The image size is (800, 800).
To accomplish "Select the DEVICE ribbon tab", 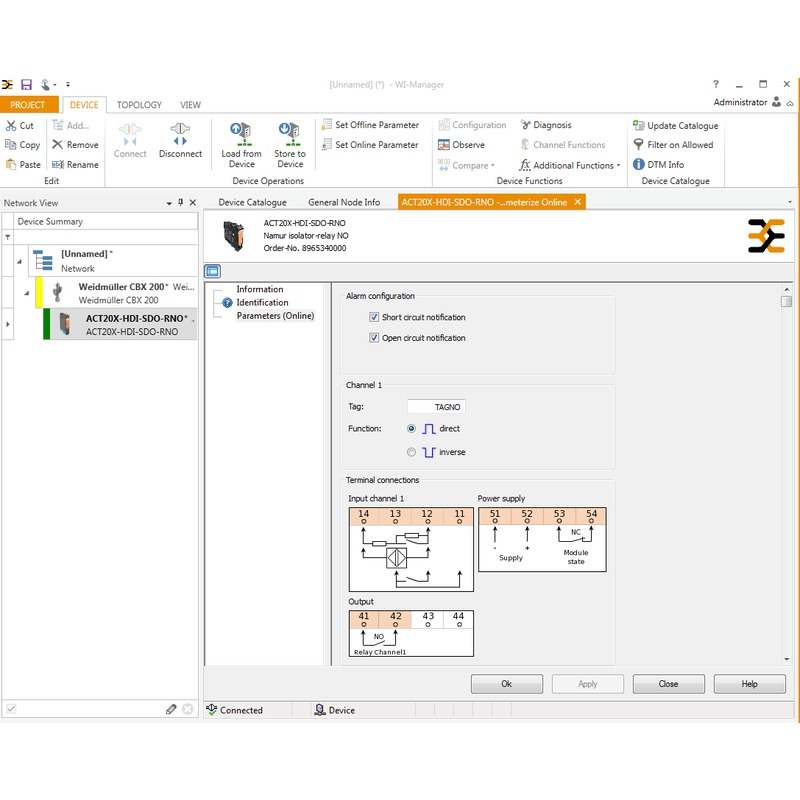I will (x=84, y=105).
